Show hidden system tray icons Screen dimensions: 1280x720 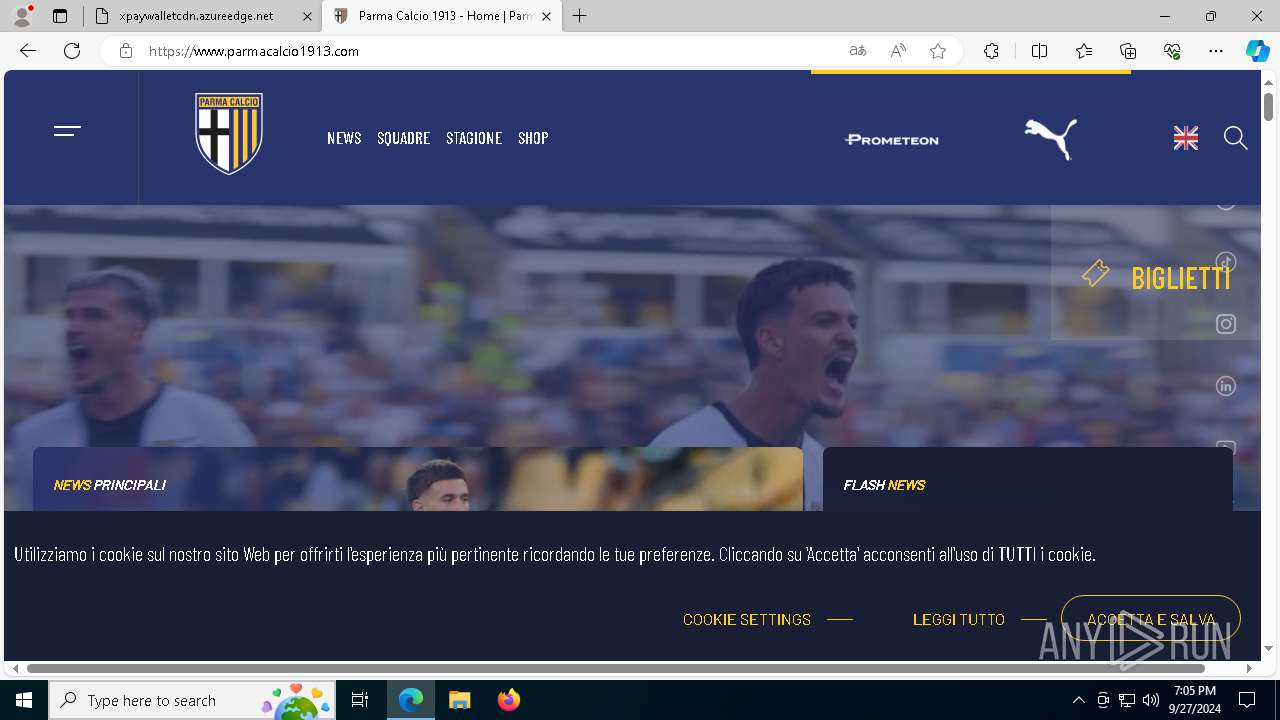pos(1078,700)
